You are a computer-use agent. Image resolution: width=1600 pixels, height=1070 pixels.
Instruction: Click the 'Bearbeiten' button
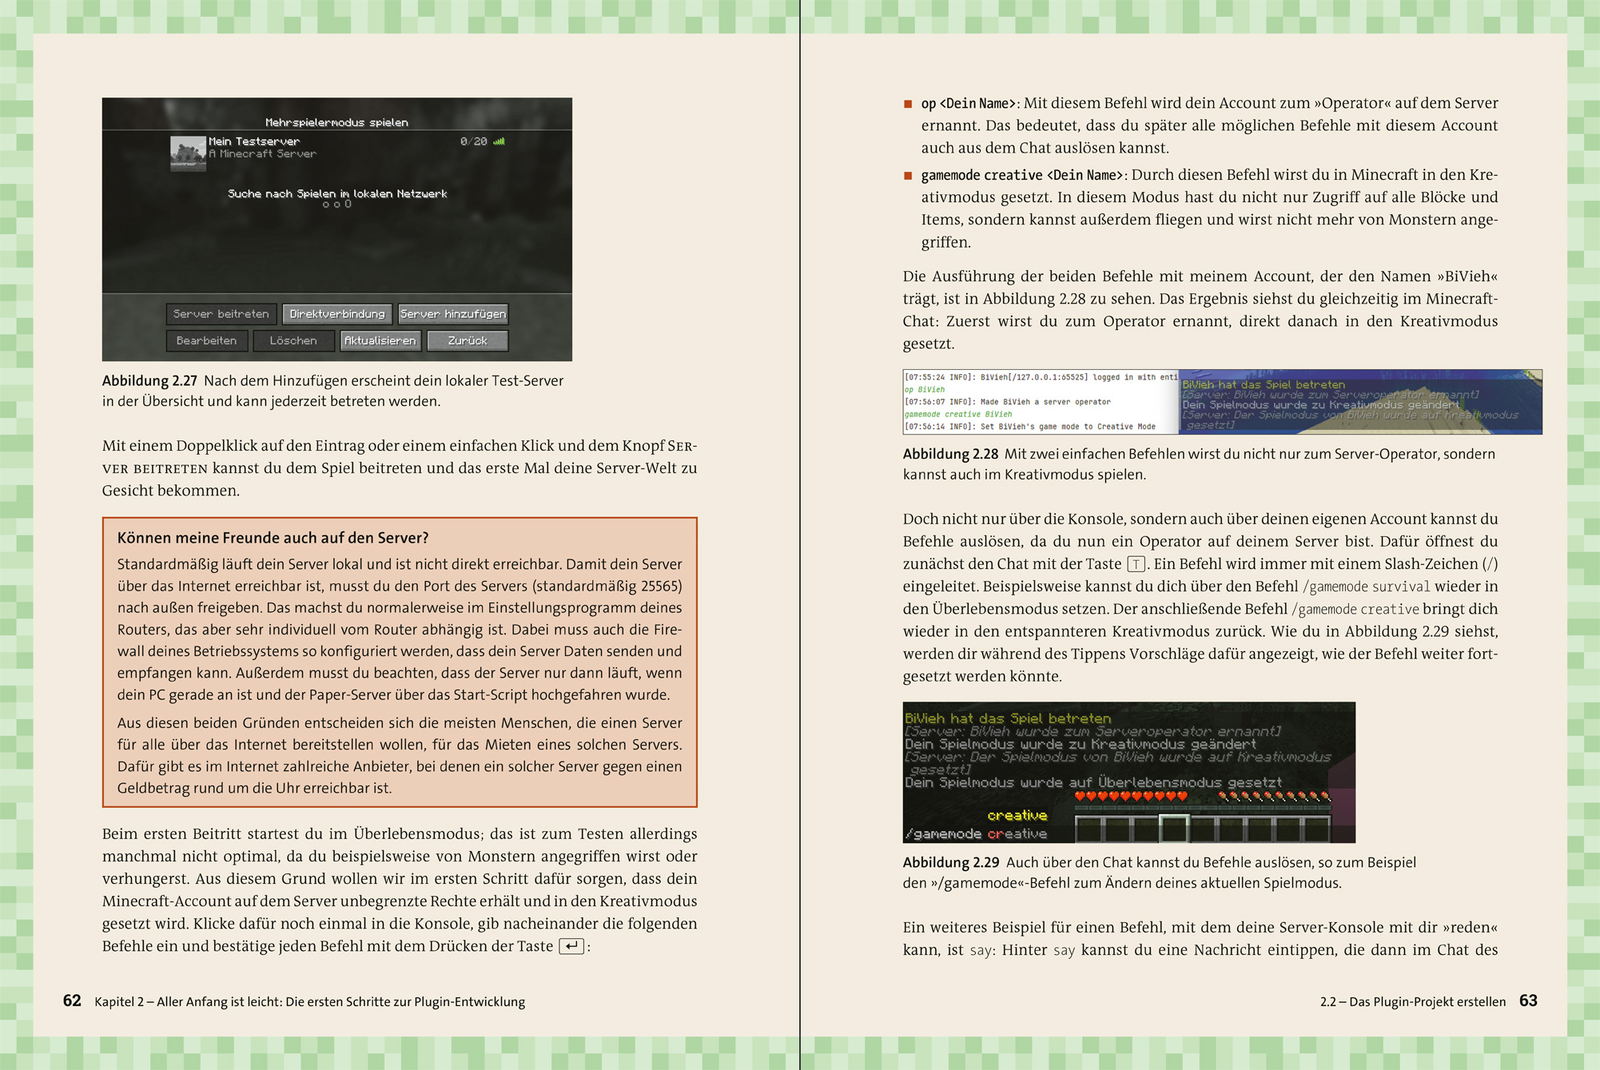[x=207, y=341]
